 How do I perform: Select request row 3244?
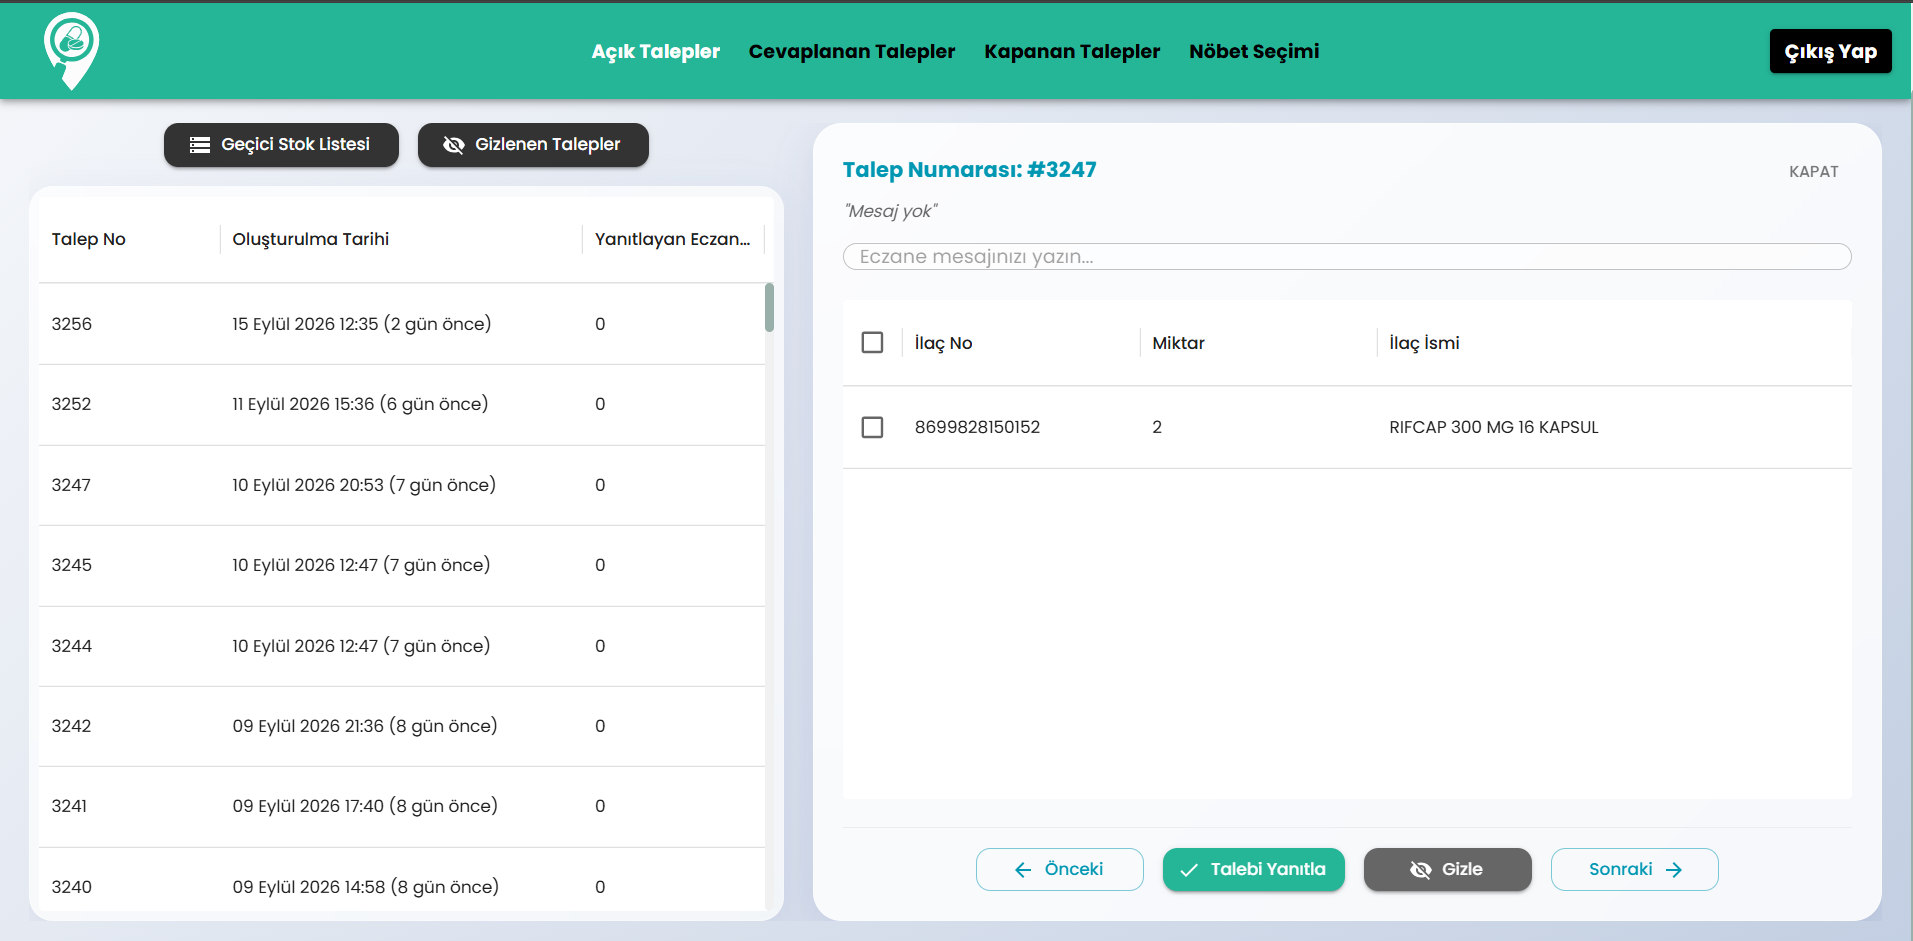(401, 646)
